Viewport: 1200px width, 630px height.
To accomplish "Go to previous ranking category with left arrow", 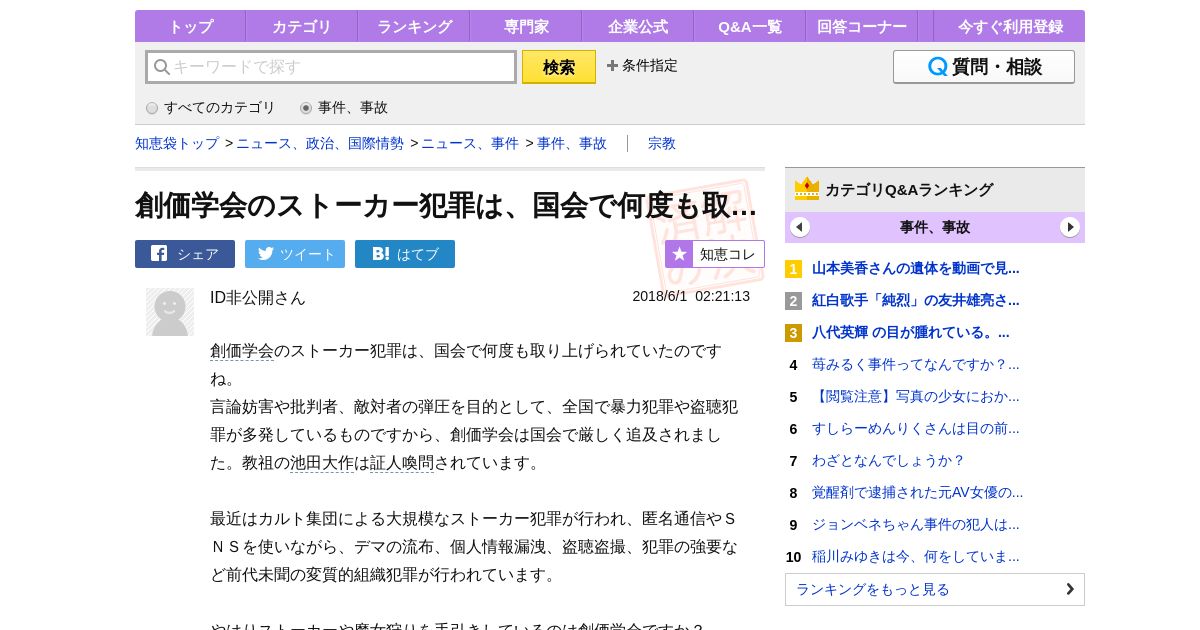I will 800,227.
